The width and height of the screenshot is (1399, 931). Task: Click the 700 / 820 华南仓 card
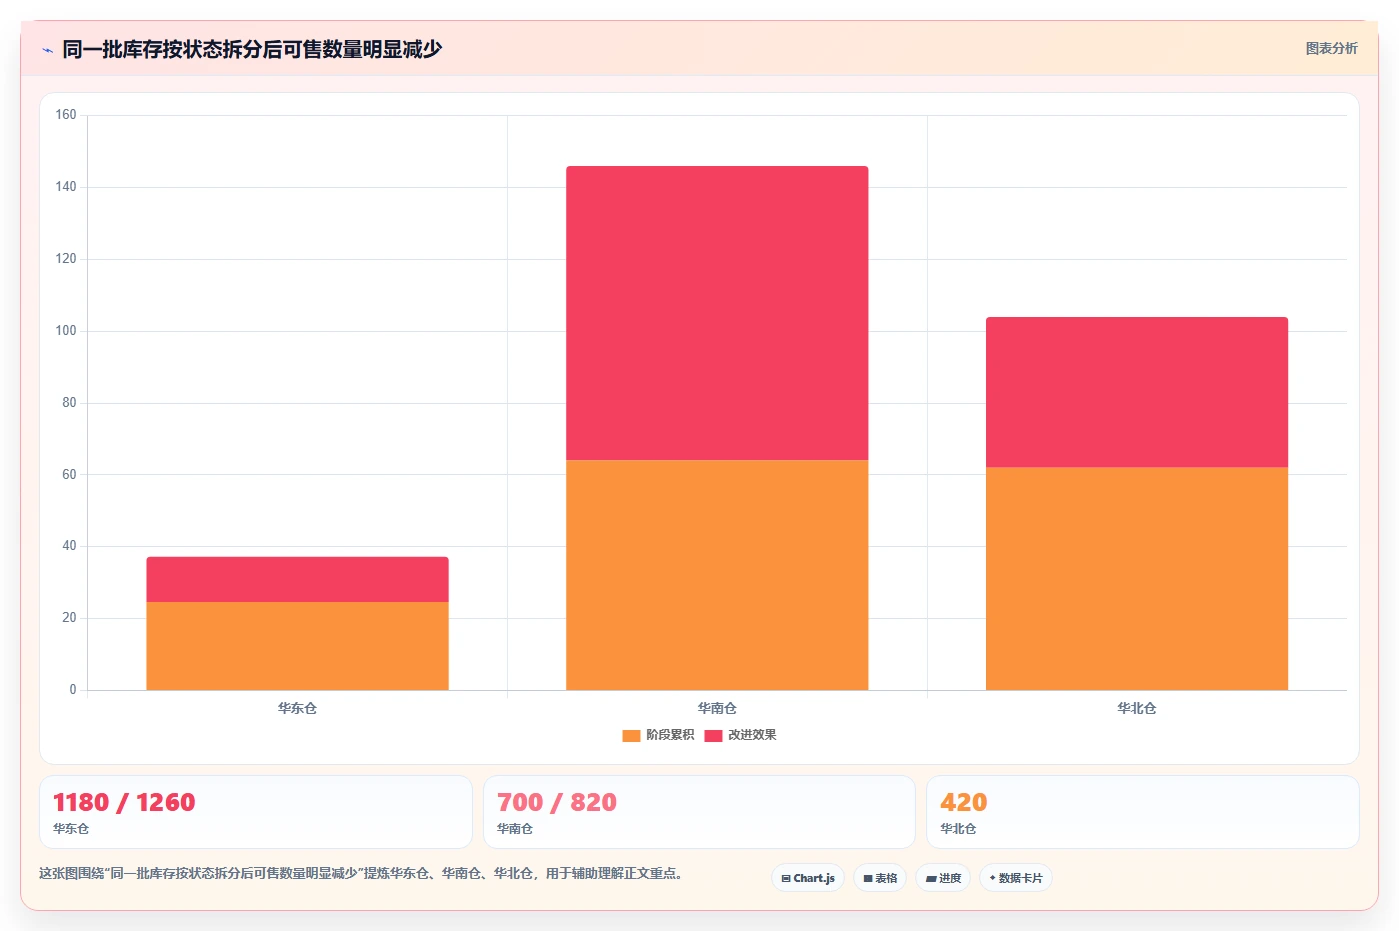699,812
